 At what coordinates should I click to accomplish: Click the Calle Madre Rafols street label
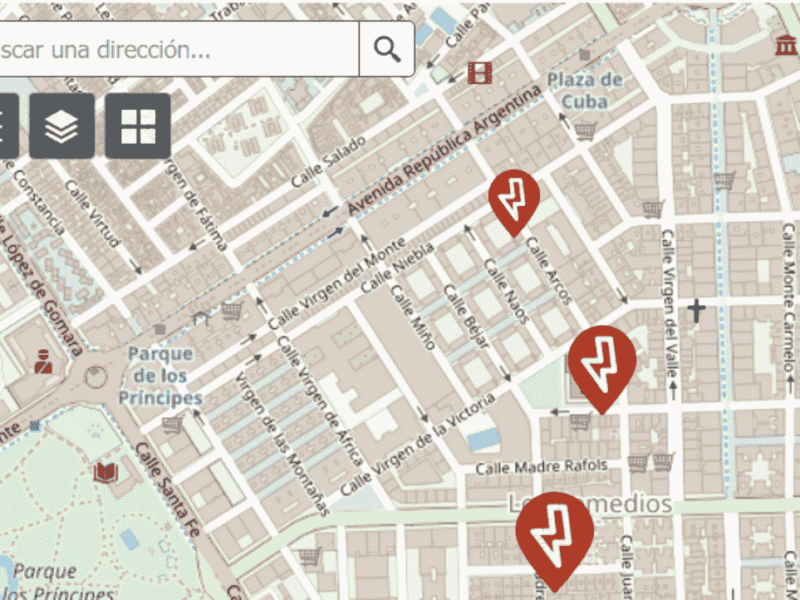(x=541, y=467)
